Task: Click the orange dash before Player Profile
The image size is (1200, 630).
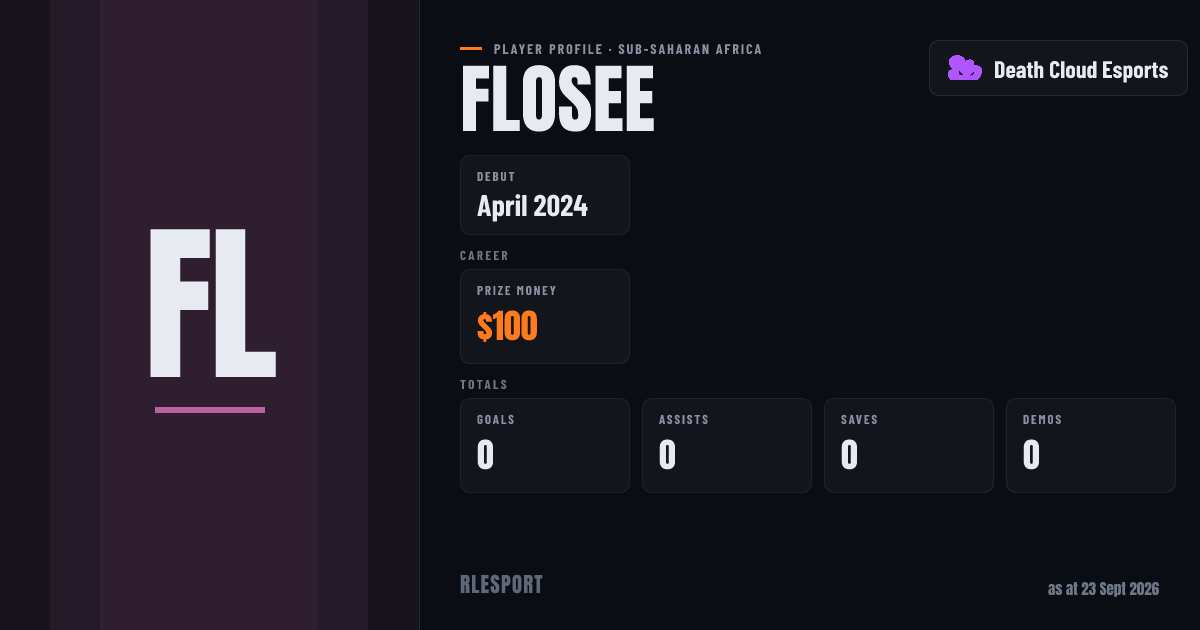Action: click(x=471, y=49)
